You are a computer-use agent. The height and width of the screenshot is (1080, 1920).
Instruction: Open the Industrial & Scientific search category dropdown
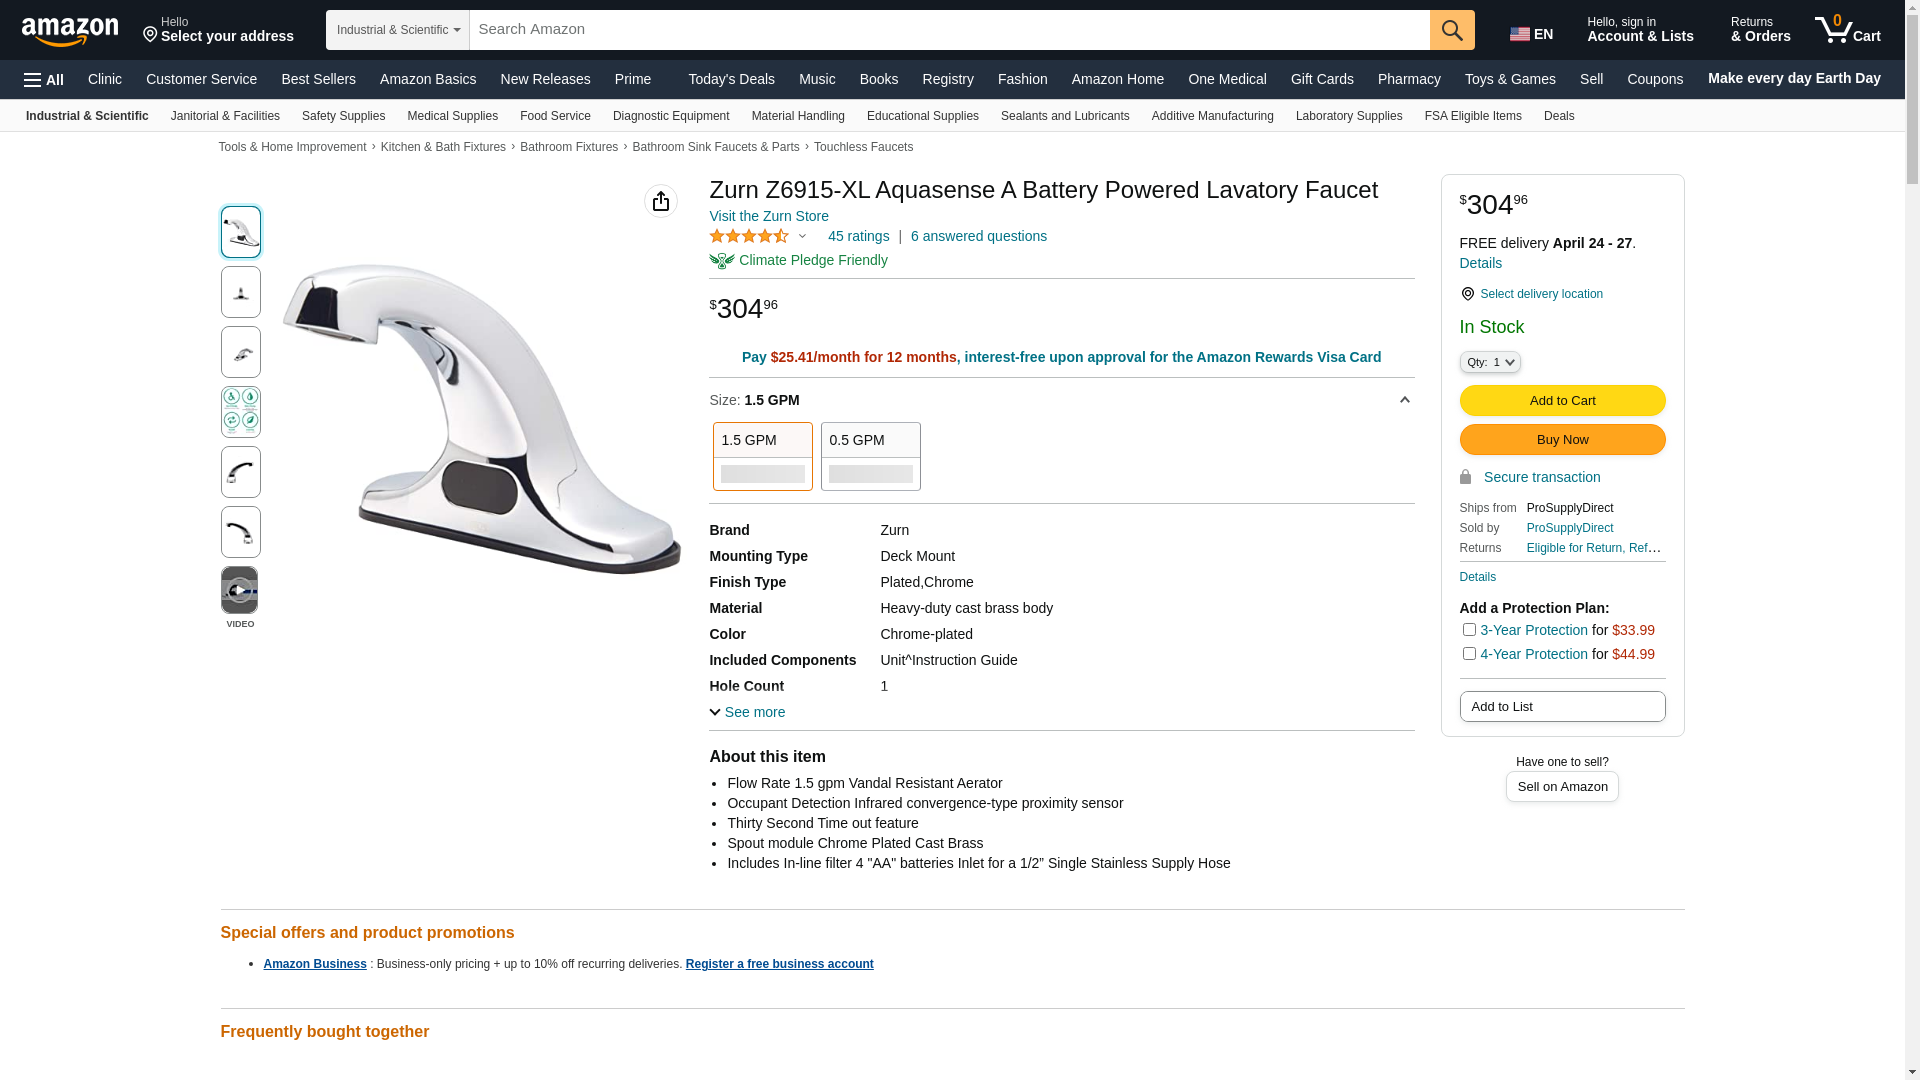coord(398,30)
